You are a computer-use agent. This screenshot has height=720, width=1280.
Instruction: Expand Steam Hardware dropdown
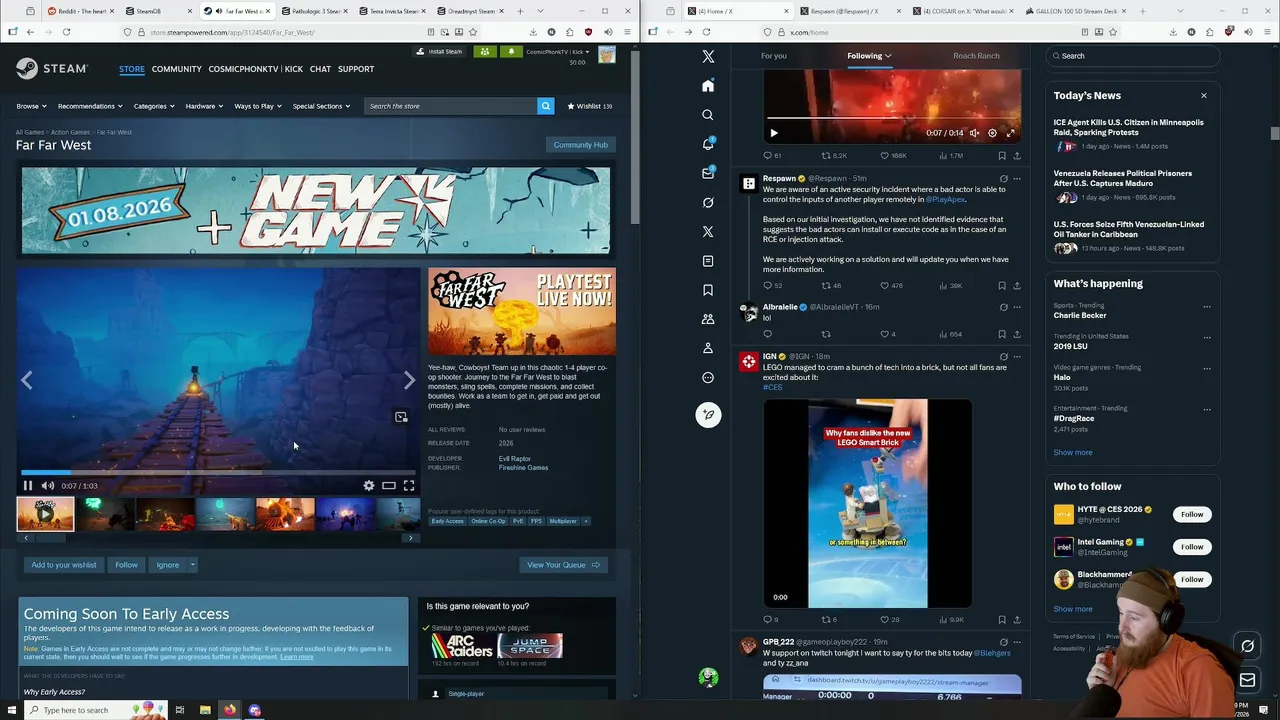tap(204, 106)
